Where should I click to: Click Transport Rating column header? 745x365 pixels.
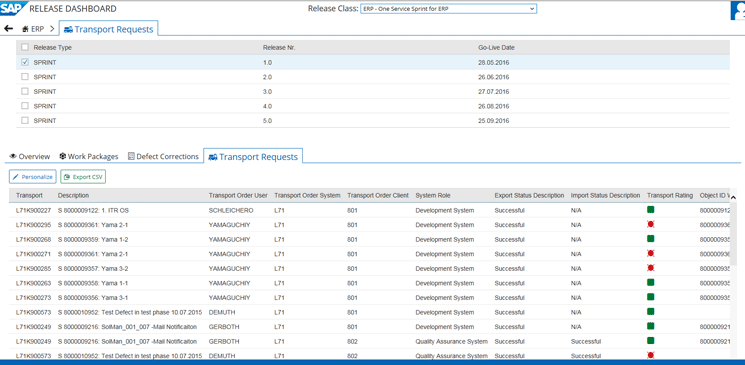(x=670, y=195)
